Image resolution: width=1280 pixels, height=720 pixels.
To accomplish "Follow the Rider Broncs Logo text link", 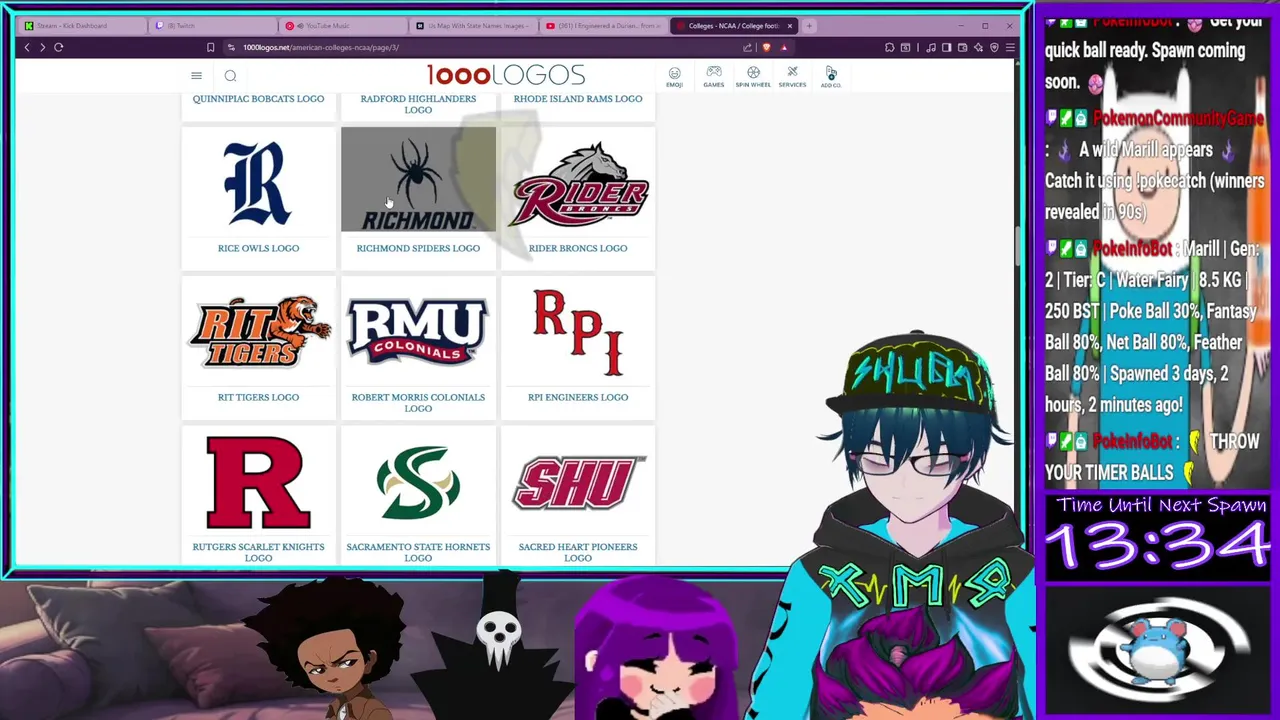I will click(x=578, y=248).
